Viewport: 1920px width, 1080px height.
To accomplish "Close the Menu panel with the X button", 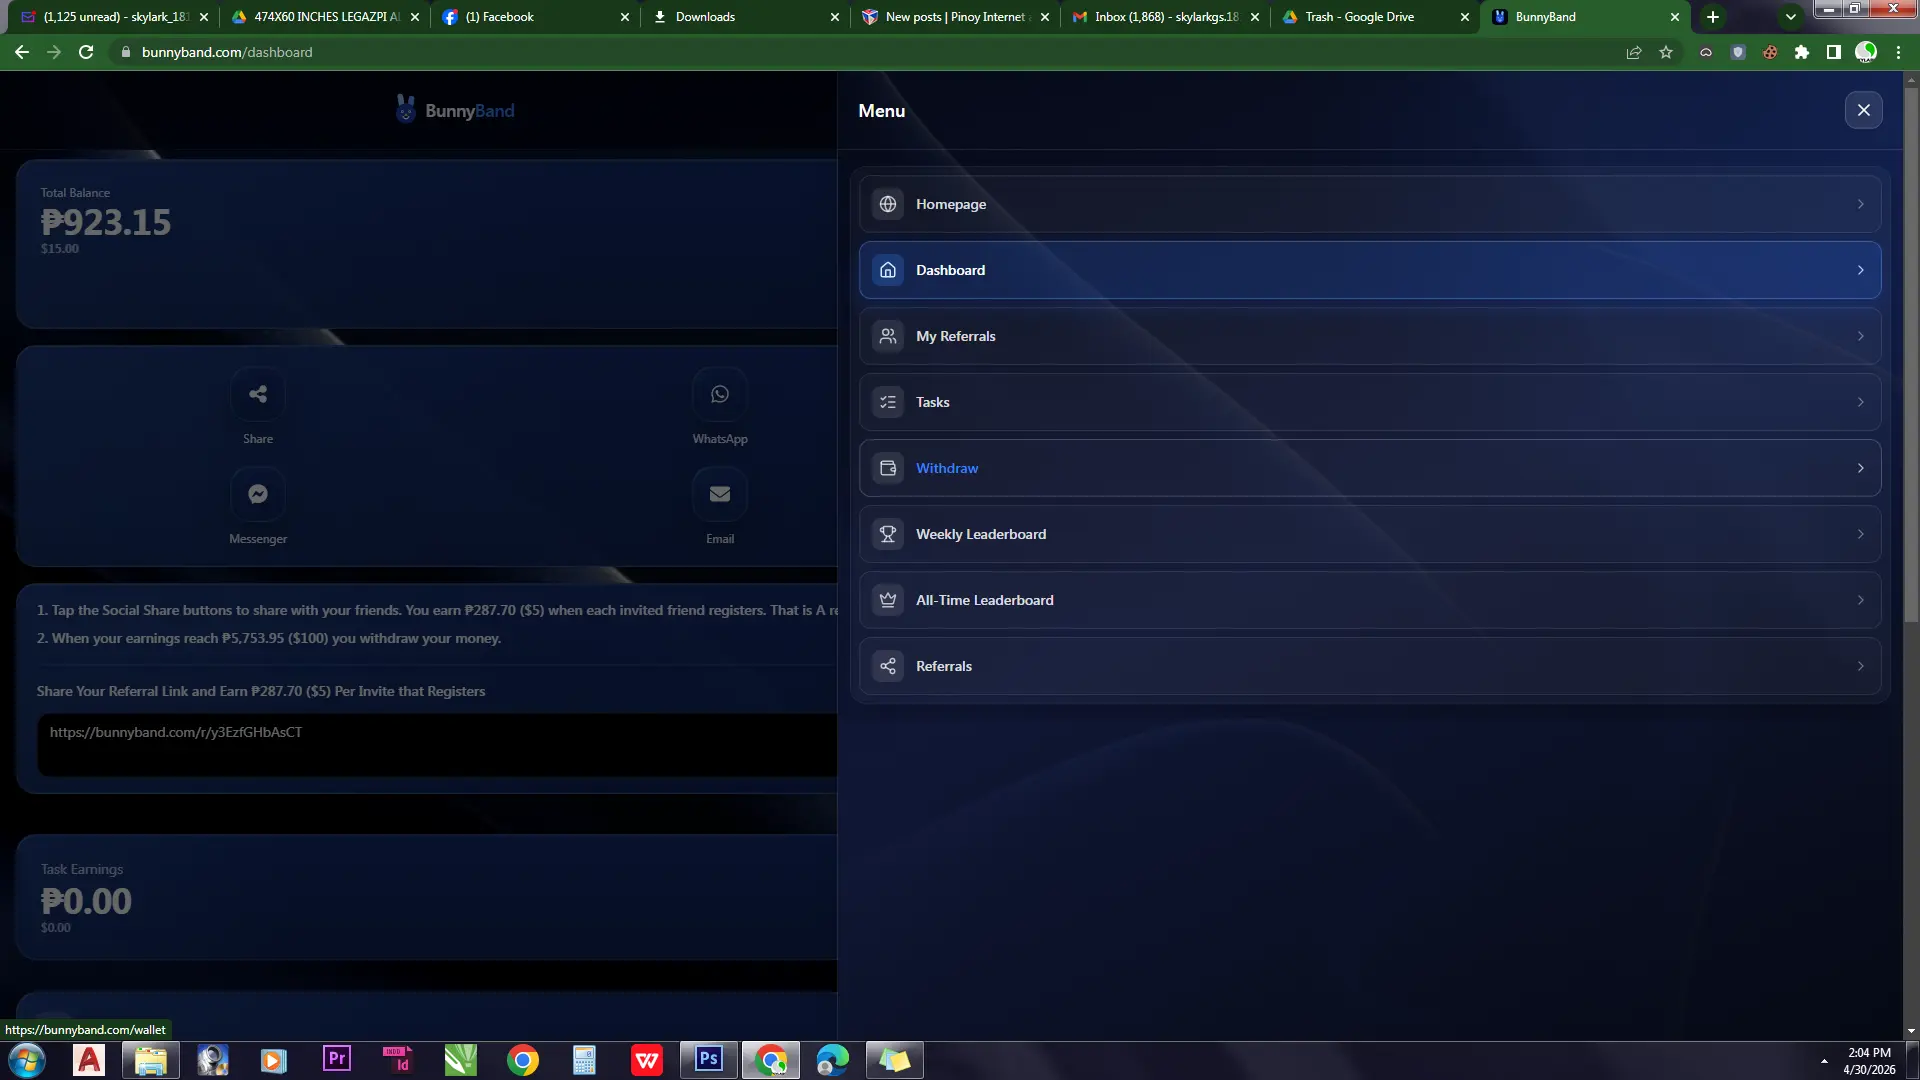I will click(1863, 110).
